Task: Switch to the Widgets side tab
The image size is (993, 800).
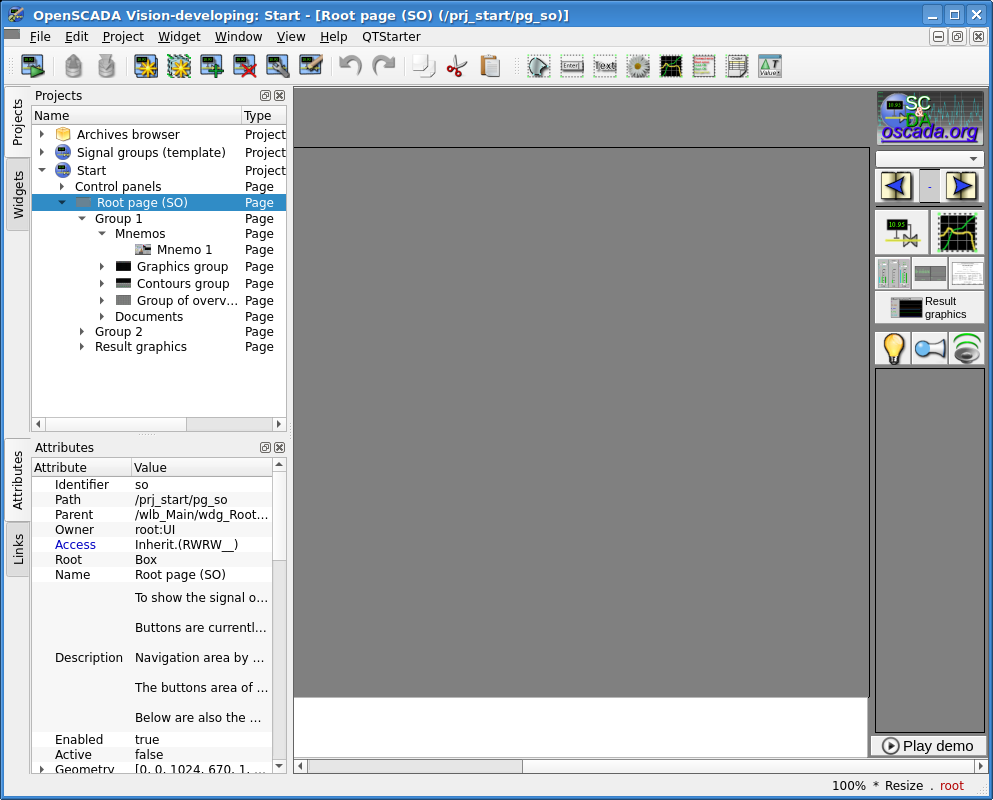Action: (18, 194)
